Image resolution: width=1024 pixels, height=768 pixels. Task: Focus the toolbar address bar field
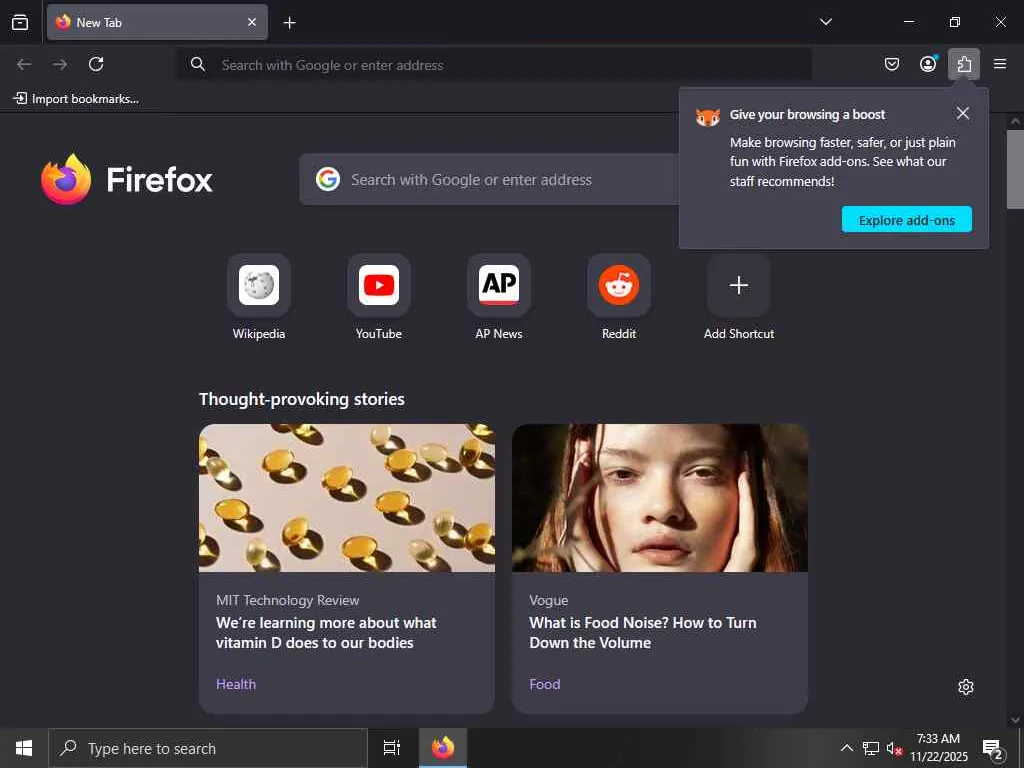coord(494,65)
